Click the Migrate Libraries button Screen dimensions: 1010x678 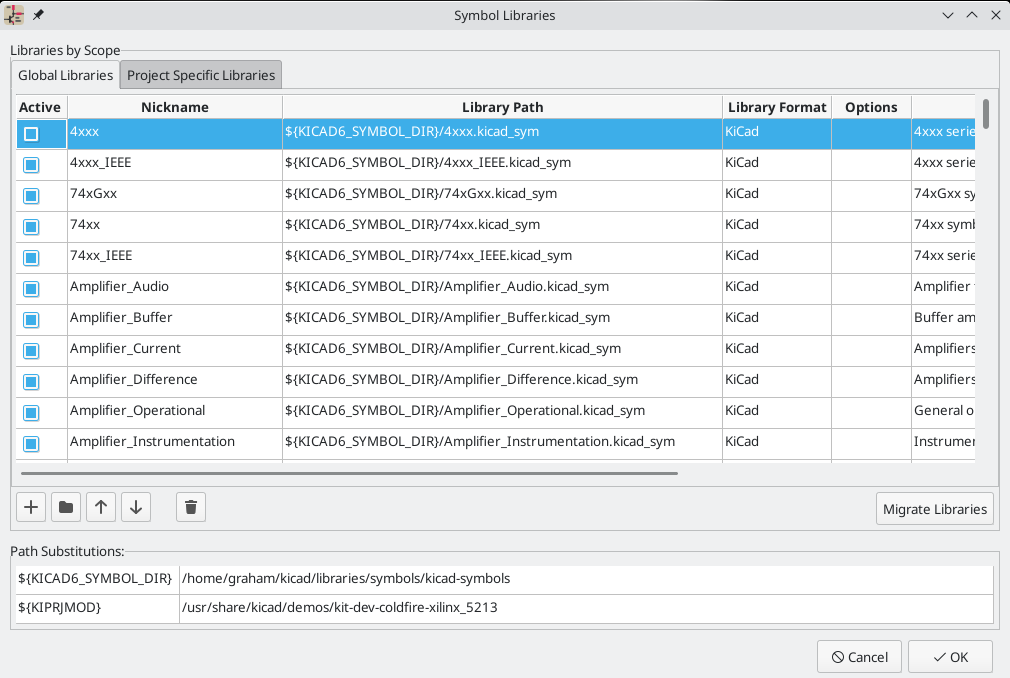point(934,509)
